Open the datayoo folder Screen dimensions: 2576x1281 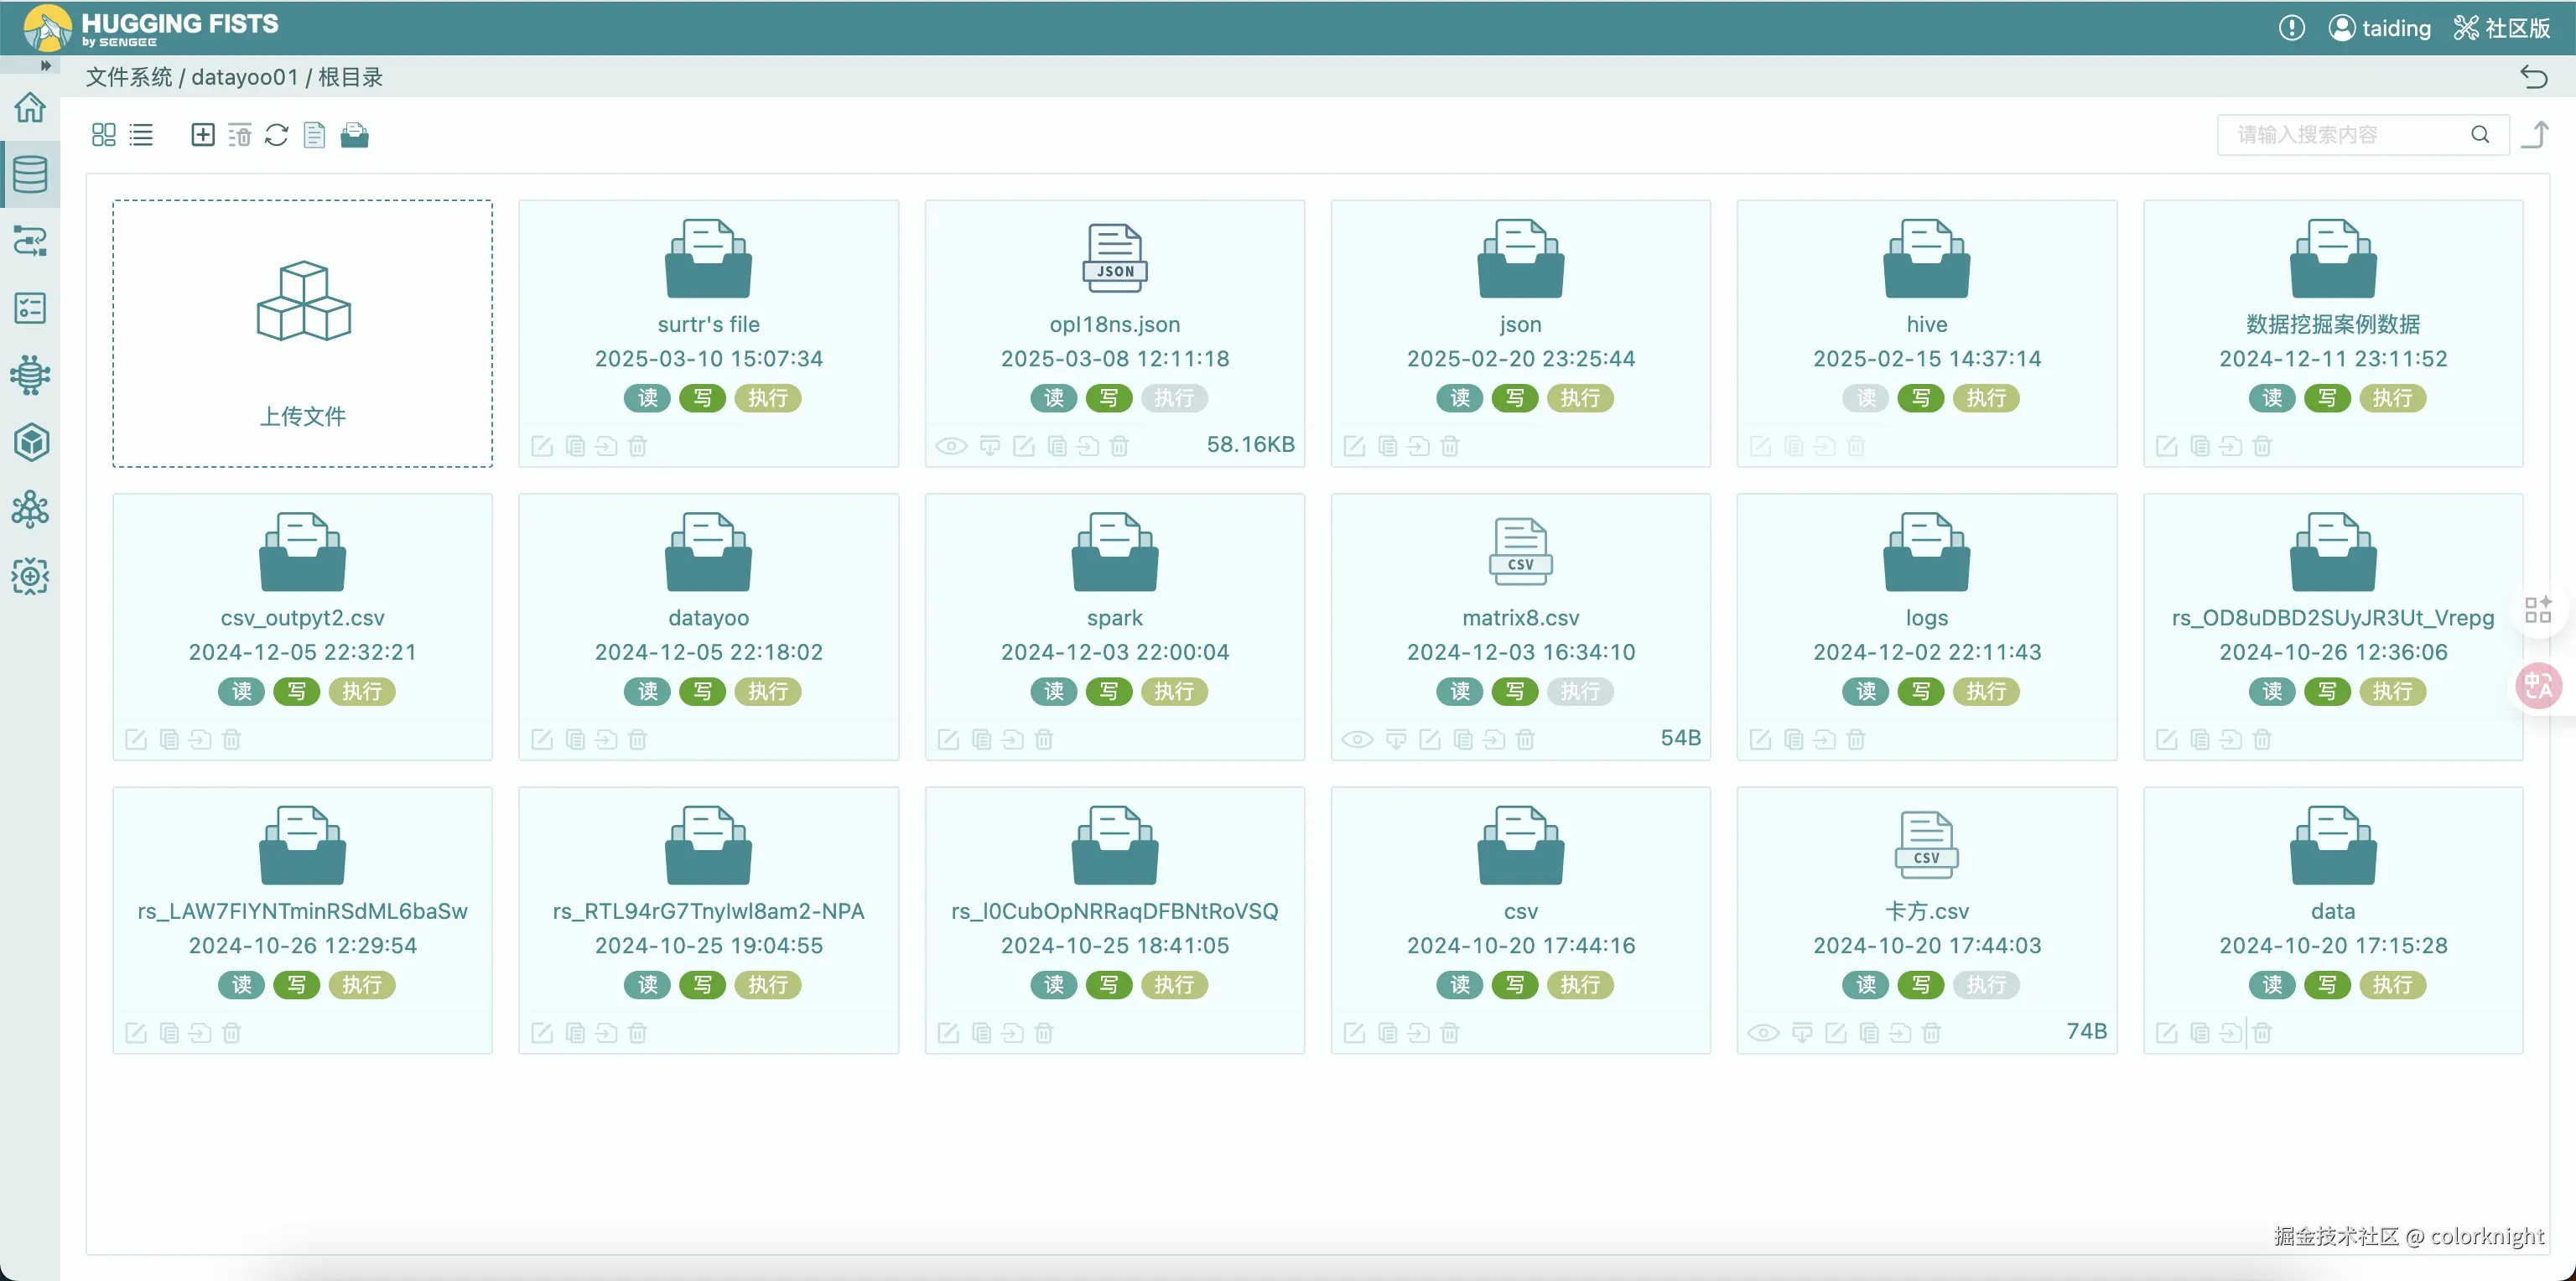pyautogui.click(x=708, y=553)
